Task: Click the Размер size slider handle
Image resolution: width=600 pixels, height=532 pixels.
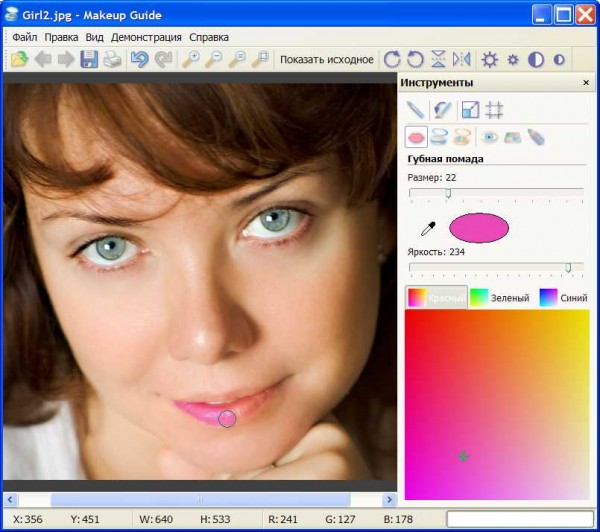Action: [x=448, y=192]
